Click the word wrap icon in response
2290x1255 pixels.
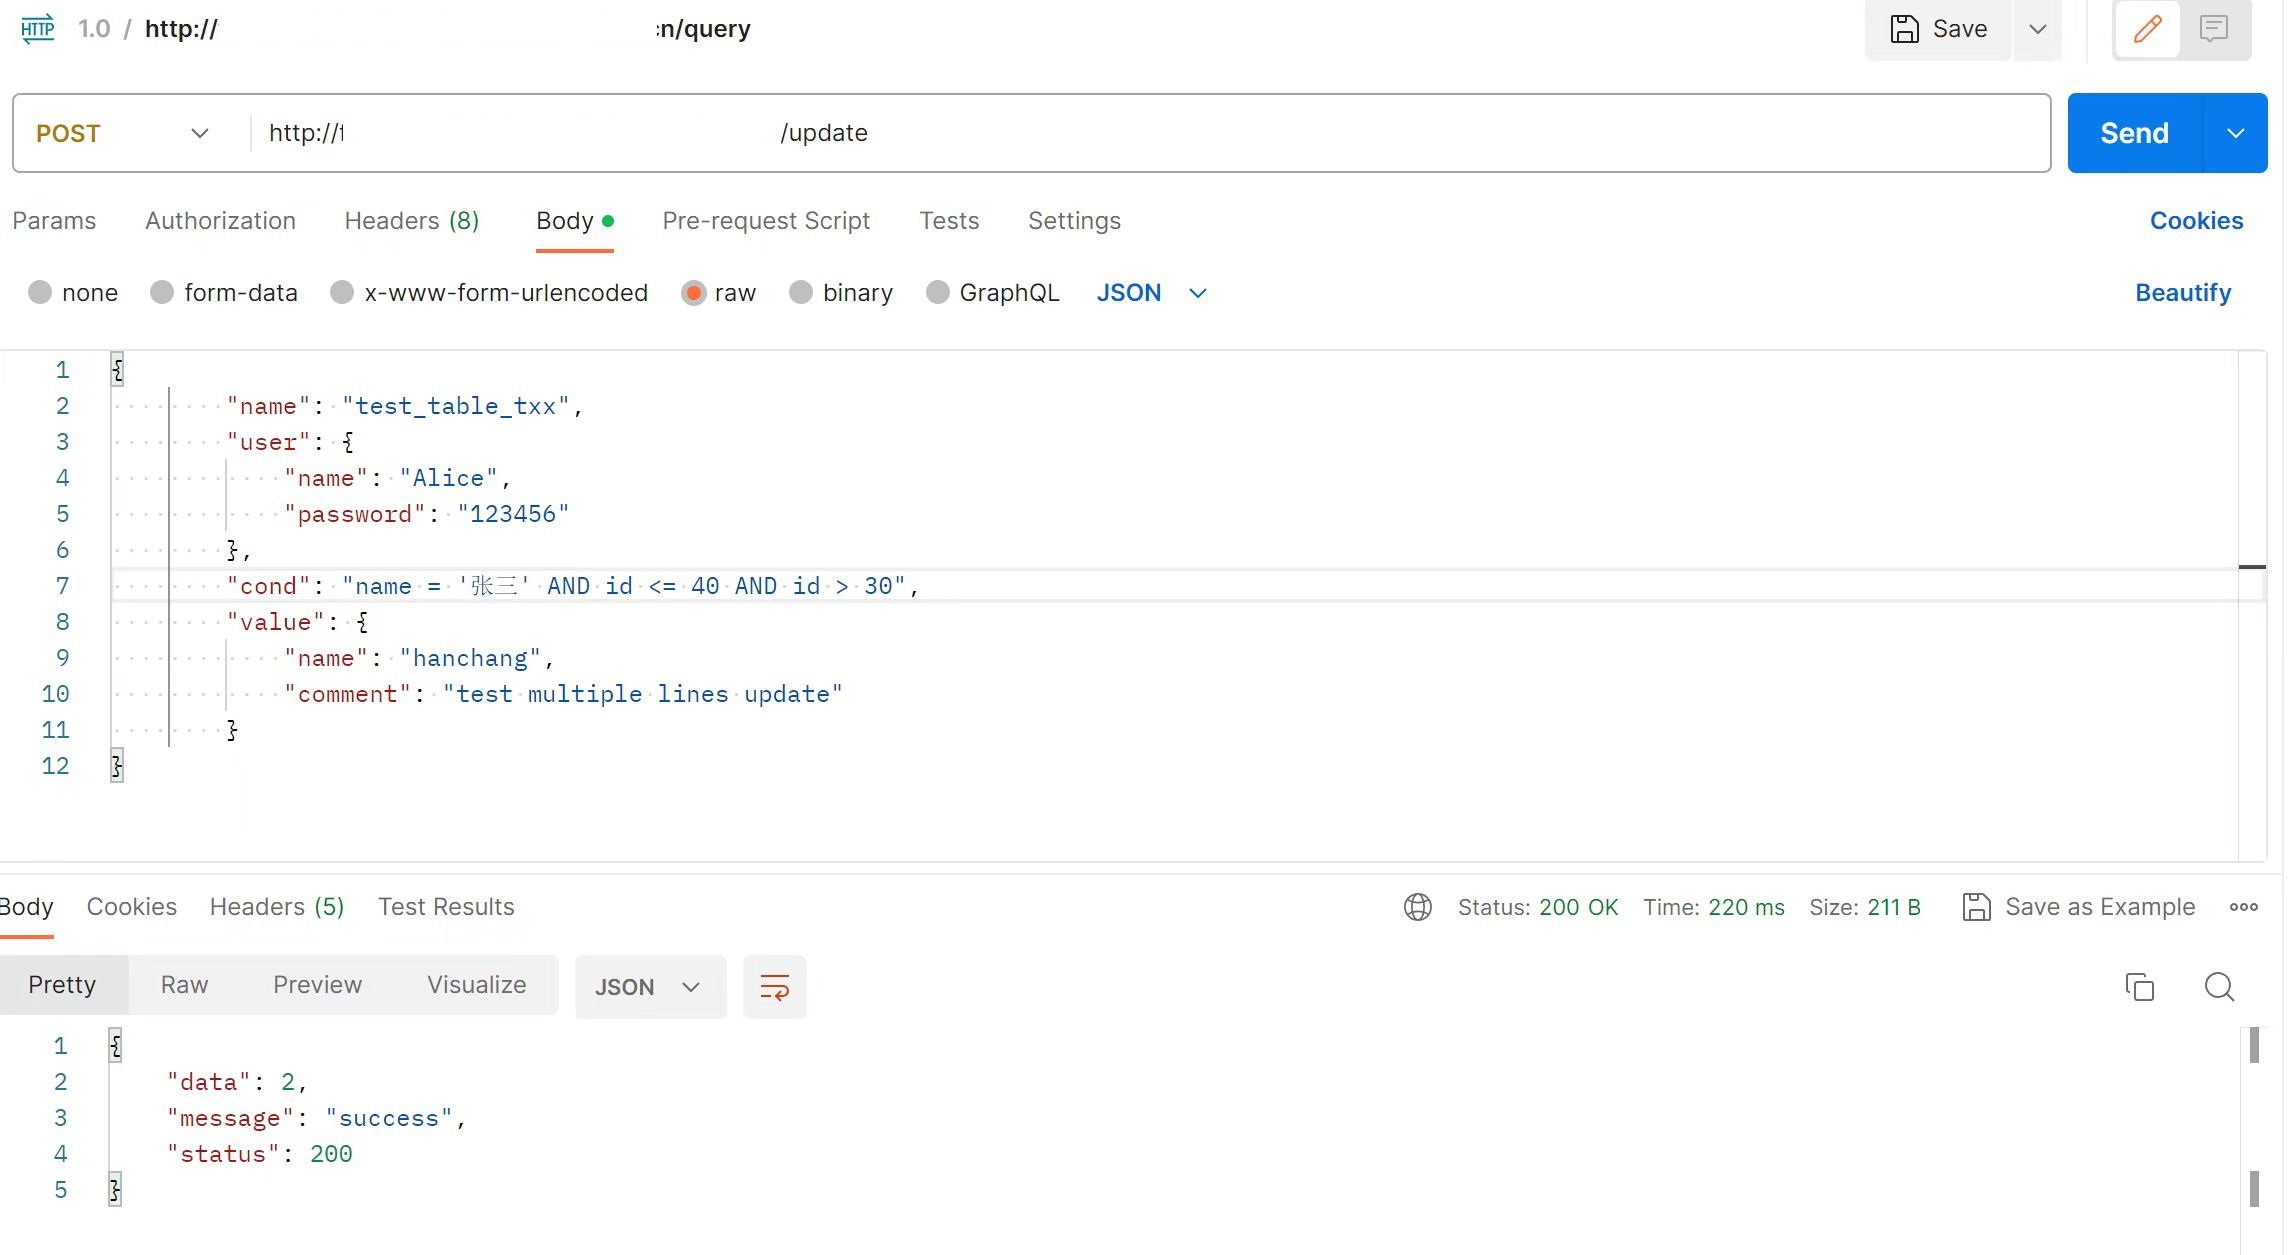[x=774, y=987]
